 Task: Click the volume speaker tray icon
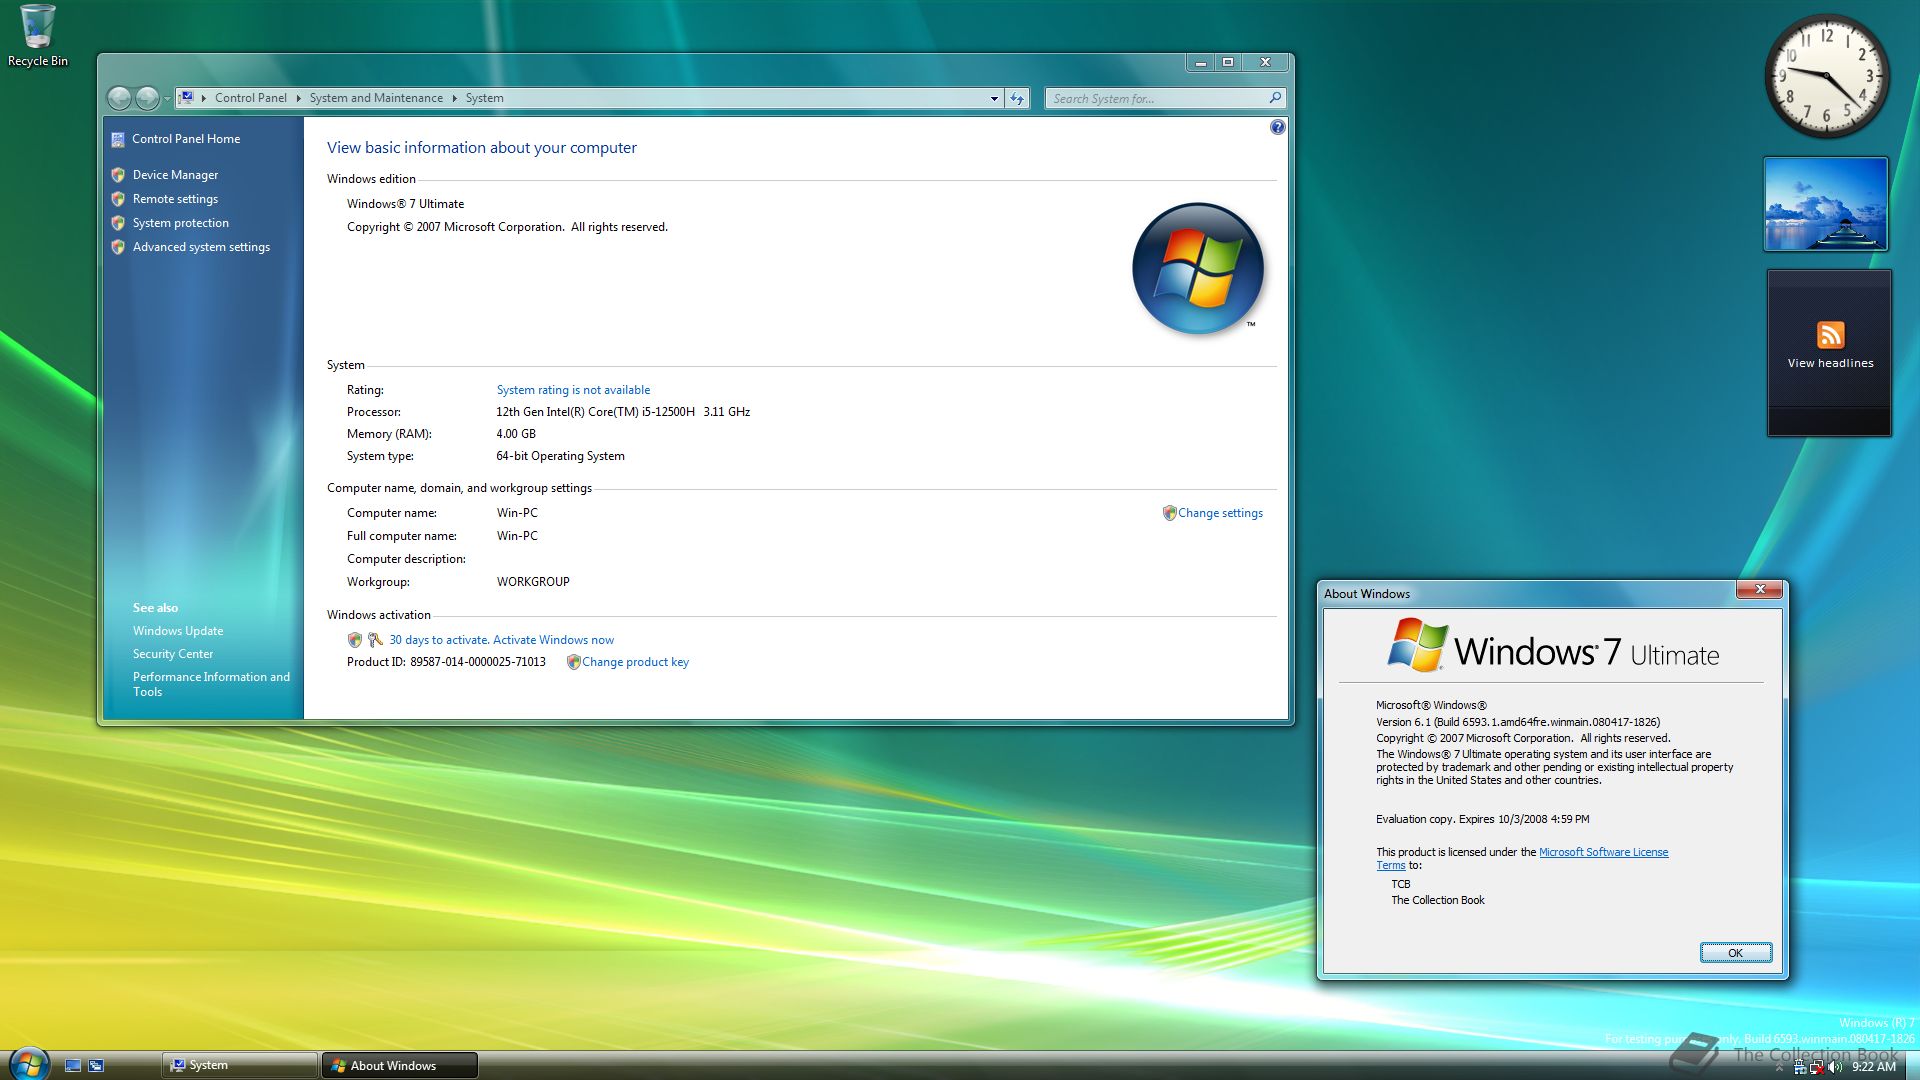[1834, 1067]
